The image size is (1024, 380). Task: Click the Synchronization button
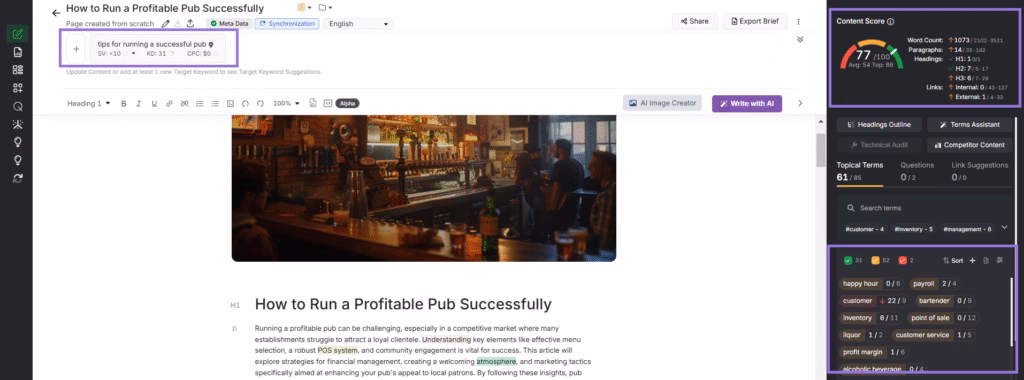pyautogui.click(x=287, y=24)
